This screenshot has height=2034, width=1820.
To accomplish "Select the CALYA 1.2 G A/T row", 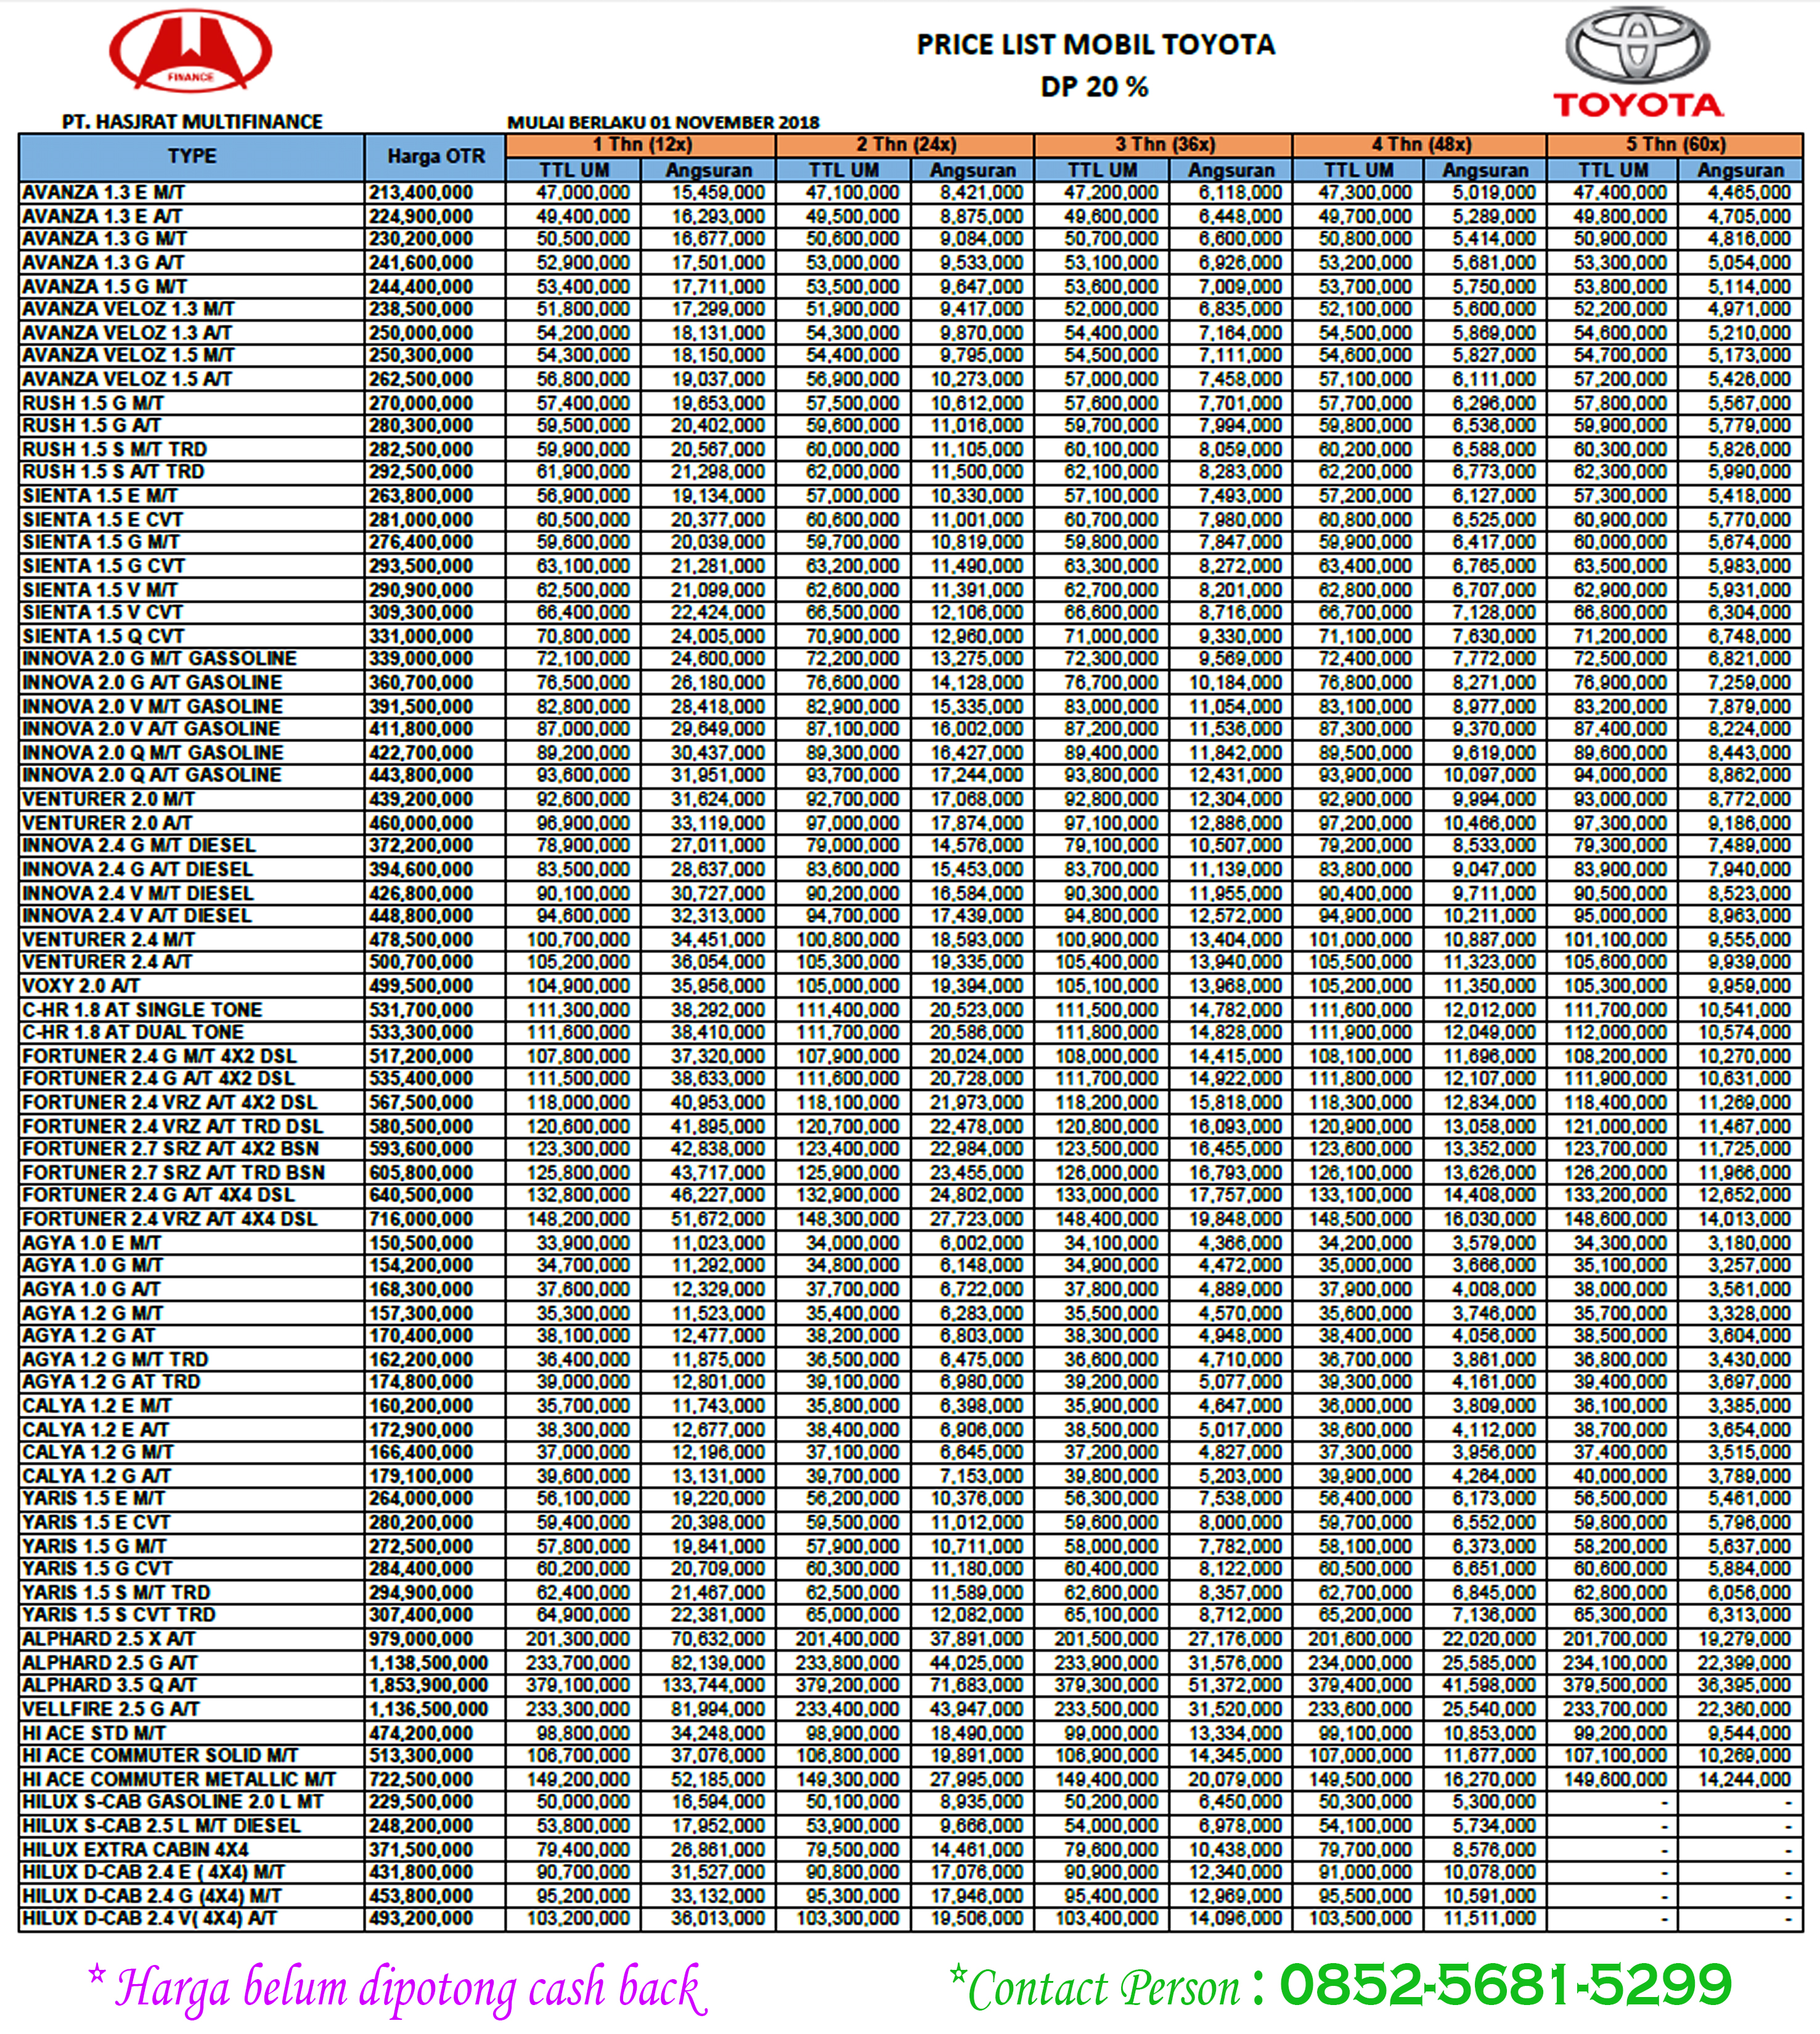I will (x=910, y=1476).
